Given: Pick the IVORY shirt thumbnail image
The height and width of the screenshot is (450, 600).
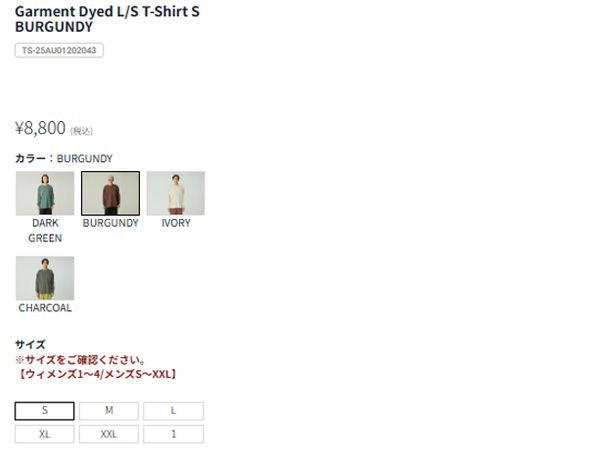Looking at the screenshot, I should [x=176, y=193].
